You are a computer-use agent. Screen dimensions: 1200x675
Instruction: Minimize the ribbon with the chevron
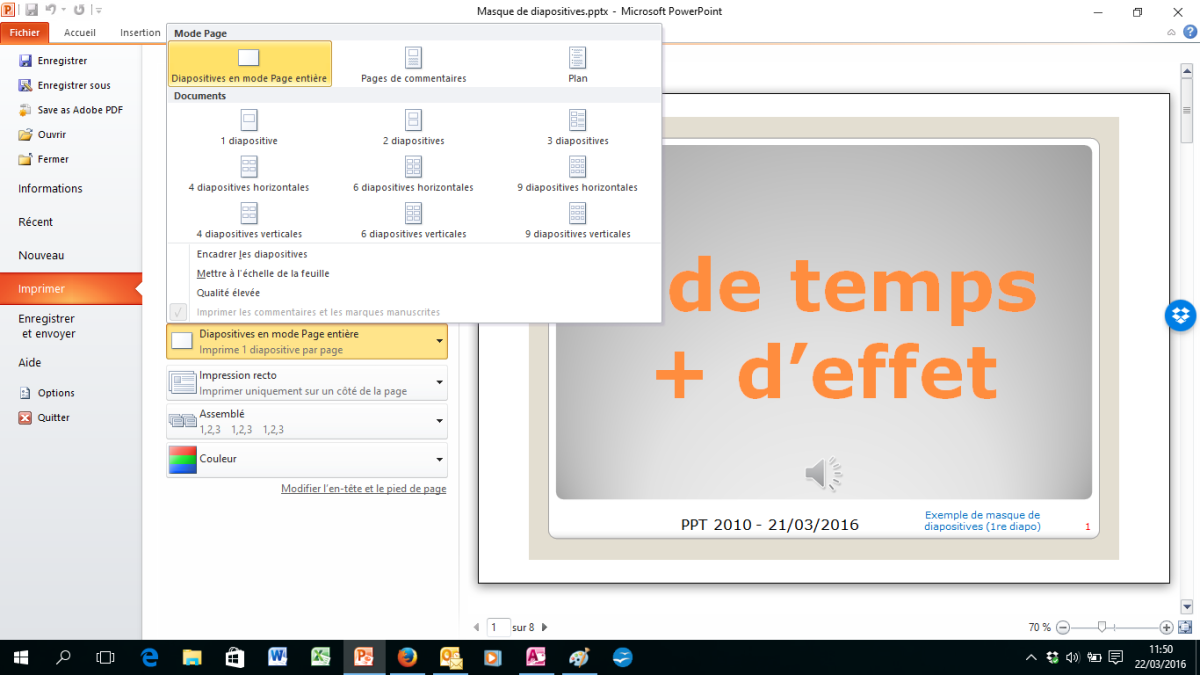coord(1171,33)
